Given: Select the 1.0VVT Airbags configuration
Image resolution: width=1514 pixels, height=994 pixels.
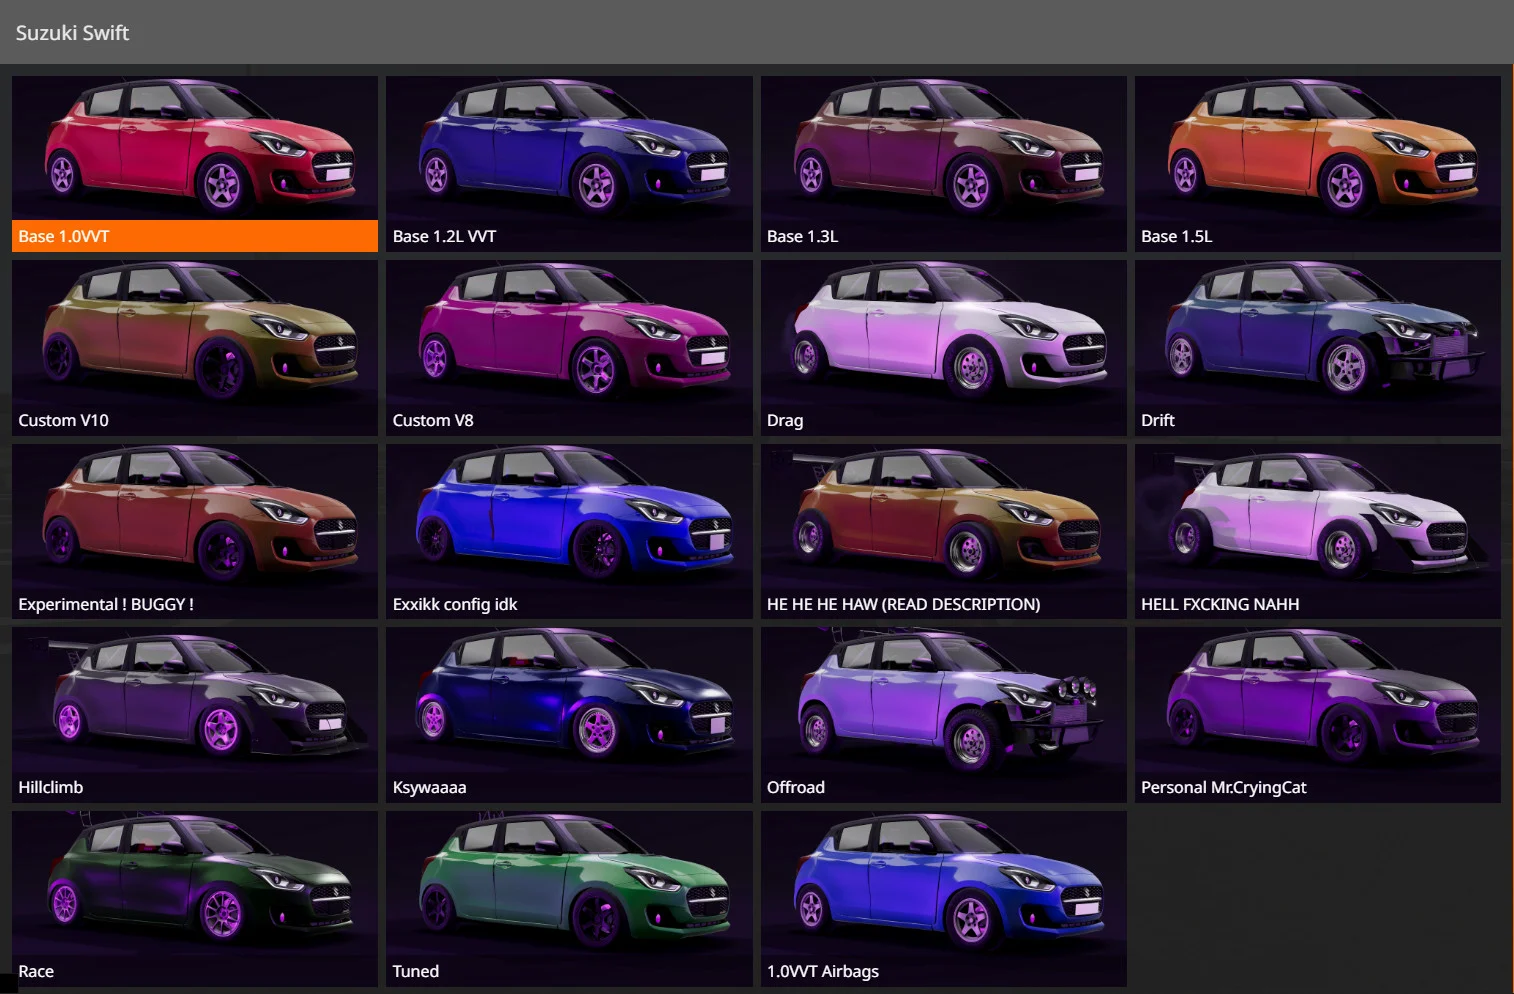Looking at the screenshot, I should [943, 886].
